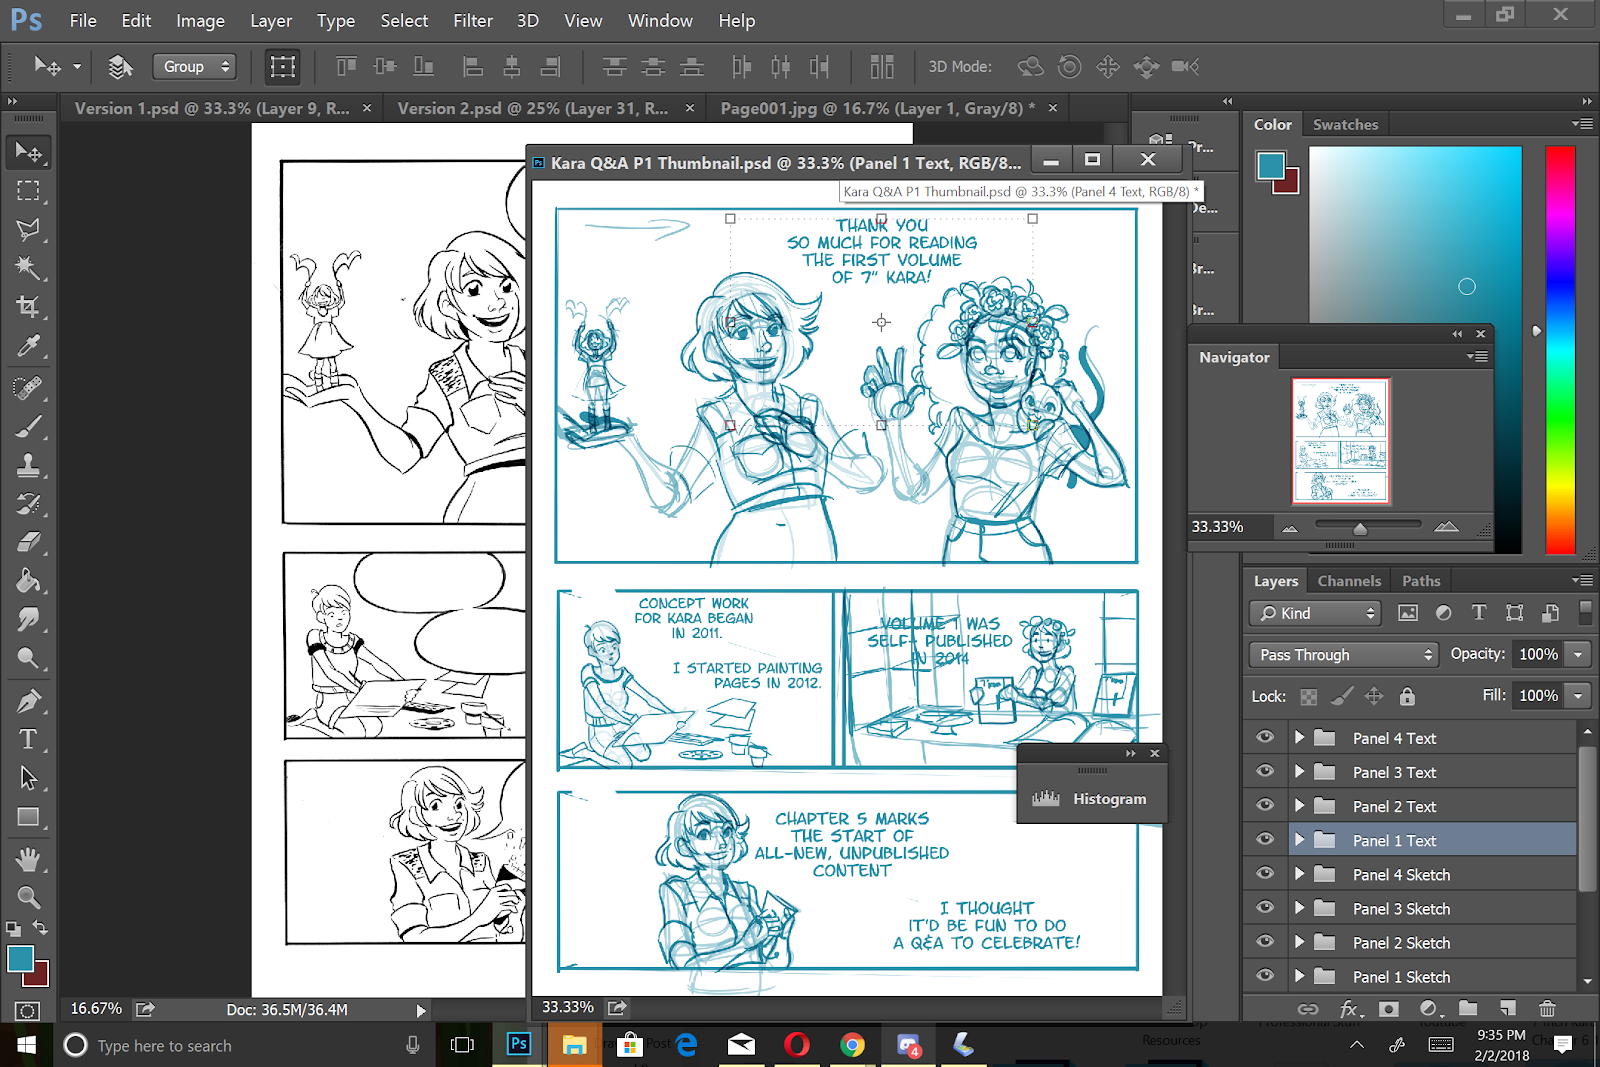Select the Clone Stamp tool
The height and width of the screenshot is (1067, 1600).
pos(28,465)
